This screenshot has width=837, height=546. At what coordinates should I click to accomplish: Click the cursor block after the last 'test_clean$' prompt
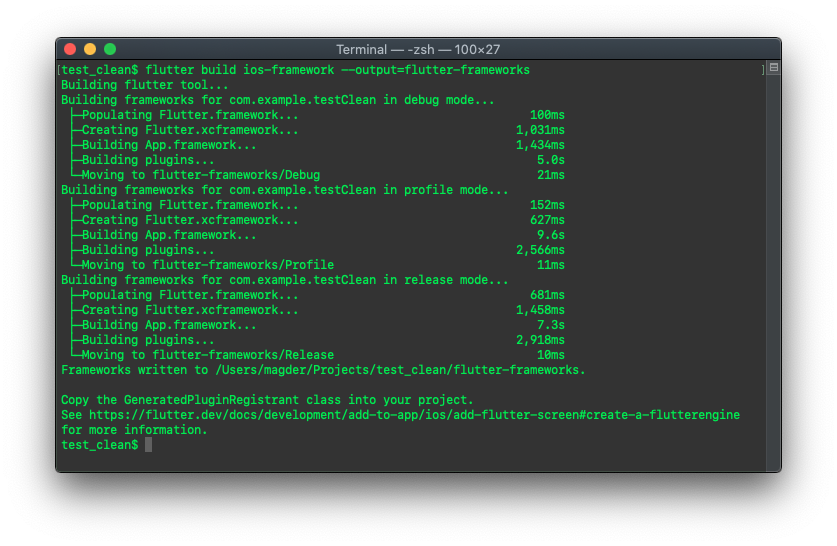pos(148,445)
